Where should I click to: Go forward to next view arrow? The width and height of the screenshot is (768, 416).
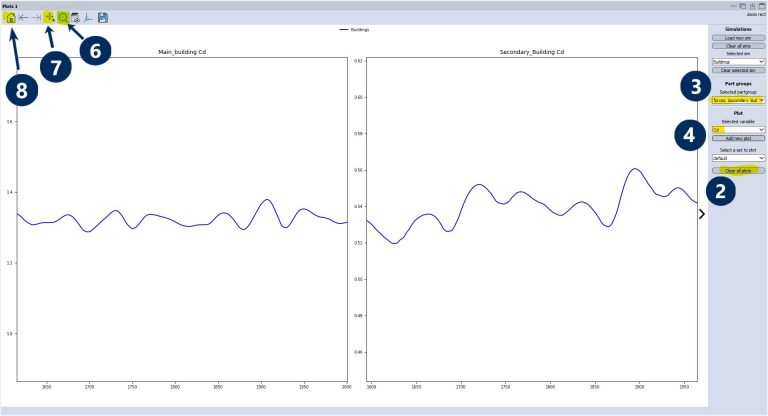point(36,18)
